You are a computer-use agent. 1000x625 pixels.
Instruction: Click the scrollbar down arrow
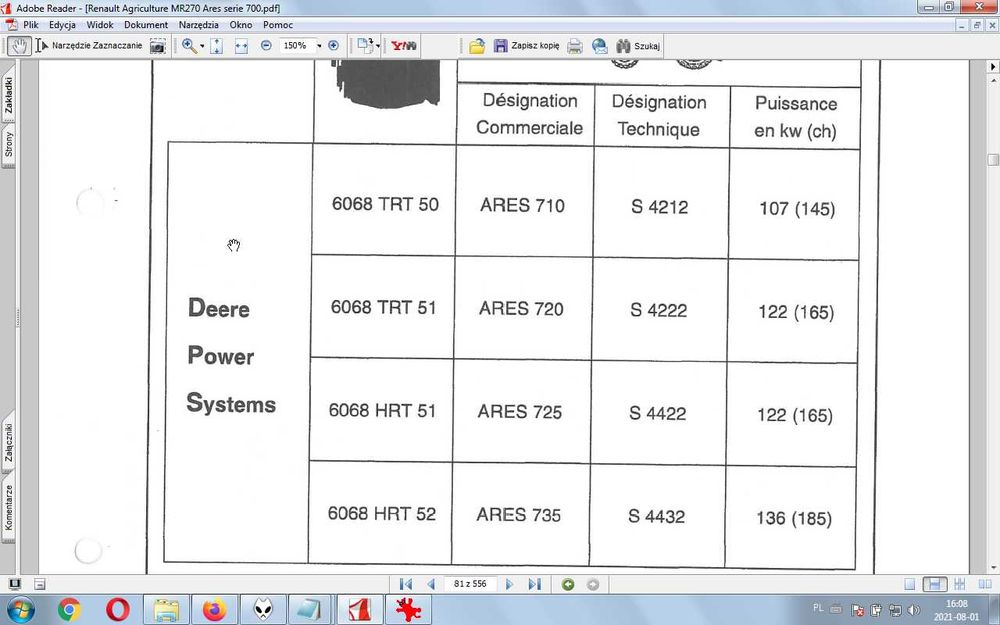(993, 567)
